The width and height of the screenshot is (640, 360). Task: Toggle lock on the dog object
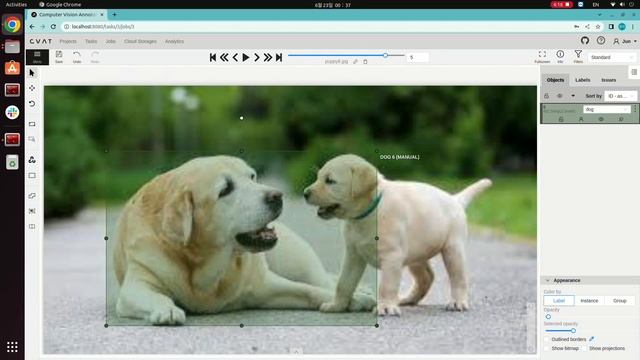[x=561, y=119]
